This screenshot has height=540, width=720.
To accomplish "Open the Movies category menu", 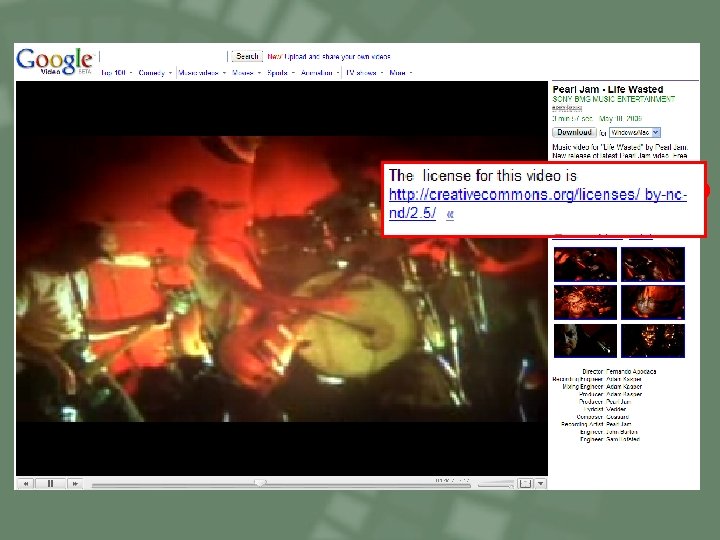I will coord(247,73).
